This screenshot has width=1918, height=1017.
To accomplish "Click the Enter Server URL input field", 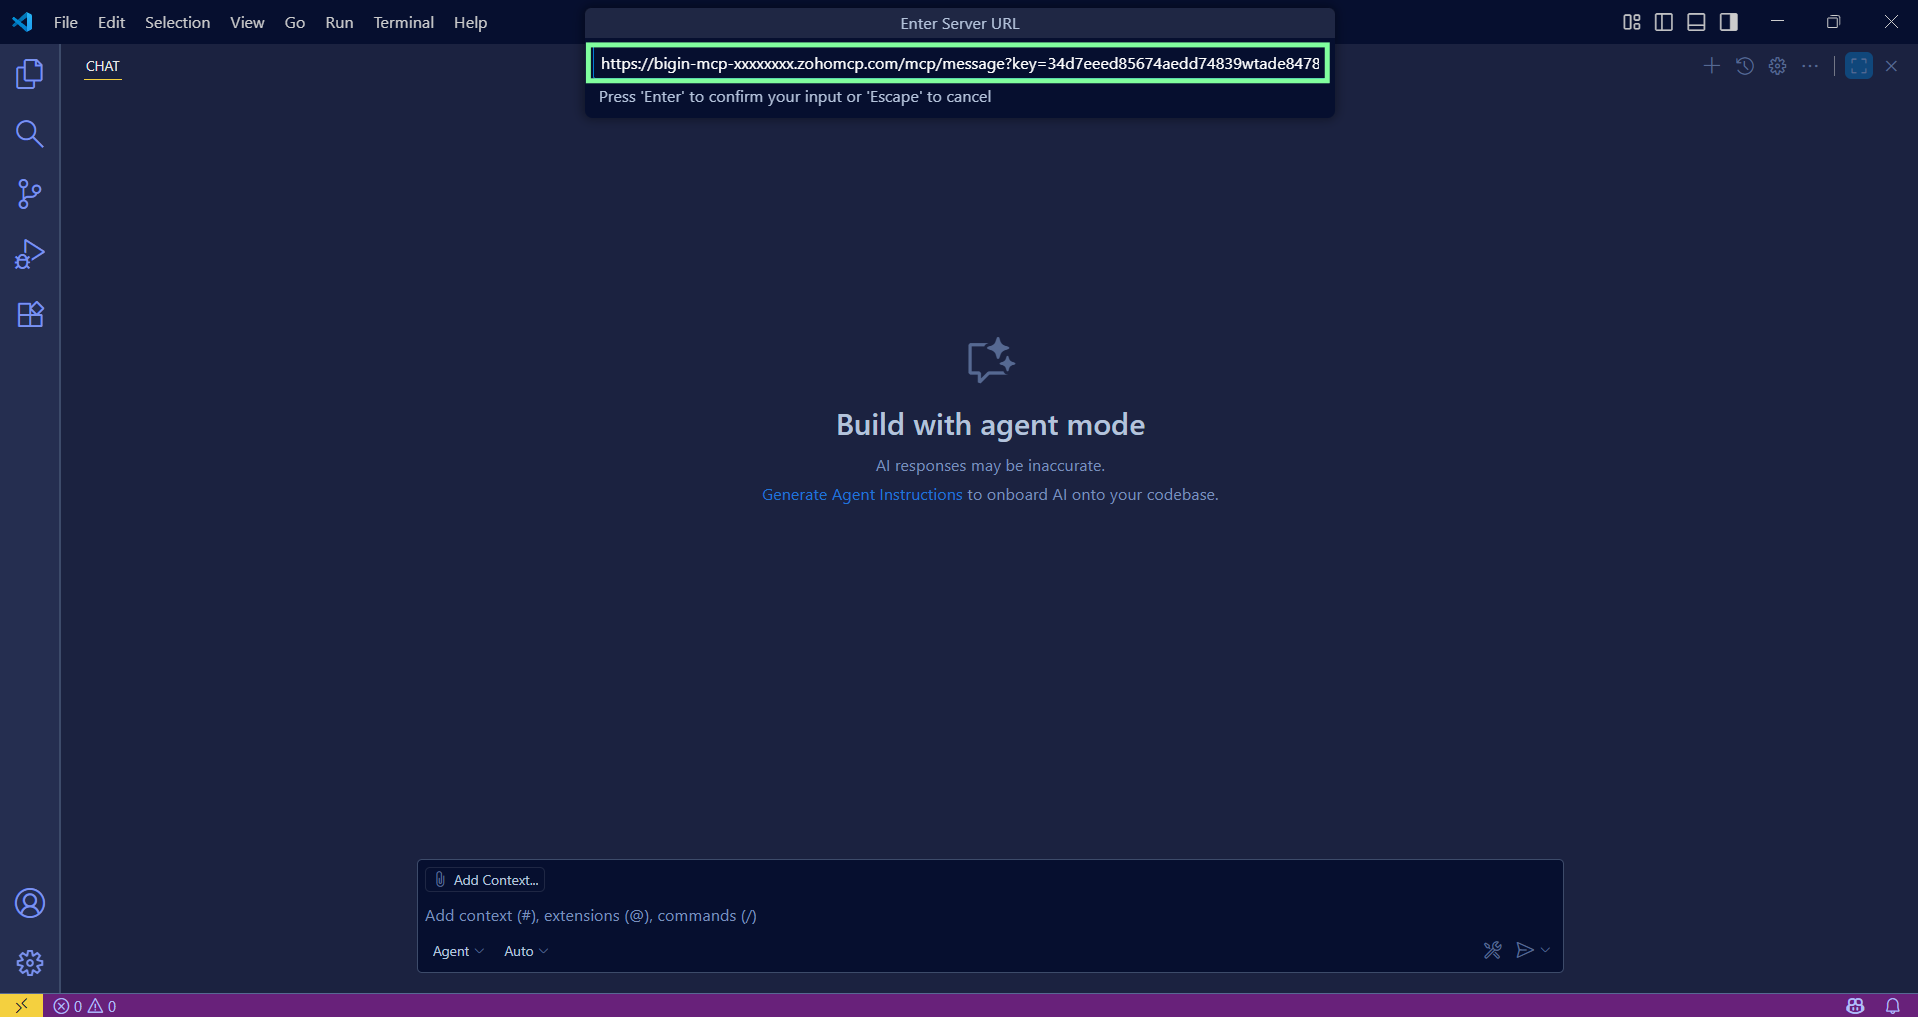I will point(958,64).
